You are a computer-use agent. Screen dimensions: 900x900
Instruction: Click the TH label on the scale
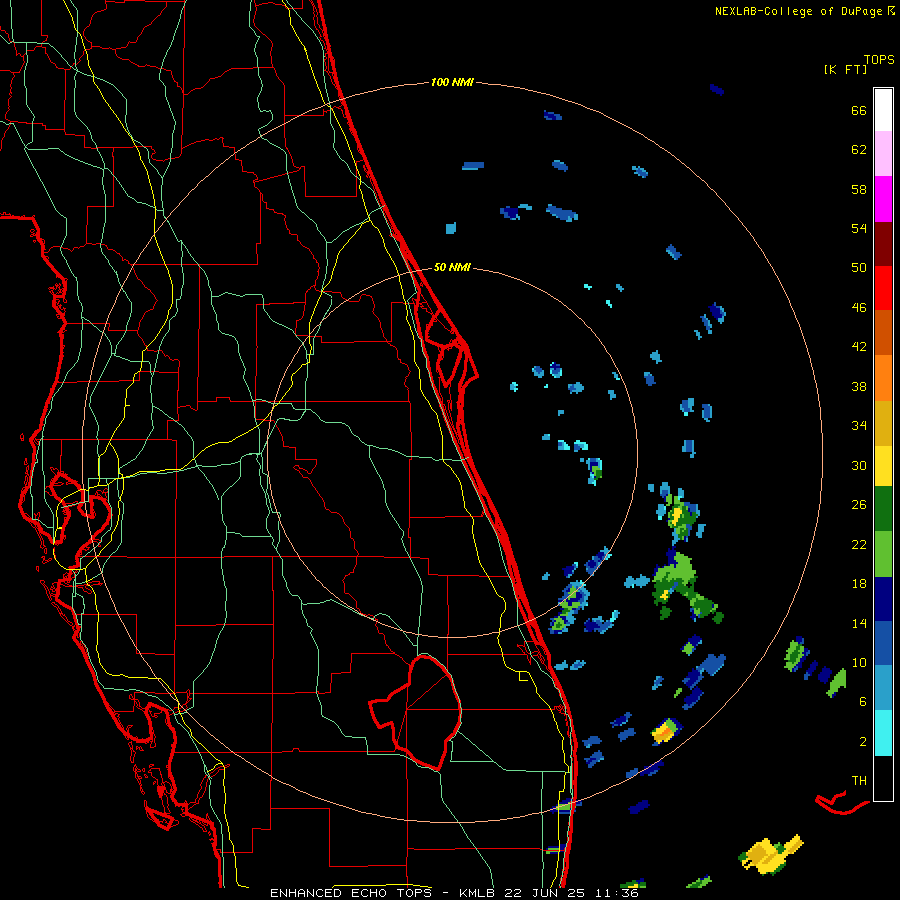coord(859,781)
